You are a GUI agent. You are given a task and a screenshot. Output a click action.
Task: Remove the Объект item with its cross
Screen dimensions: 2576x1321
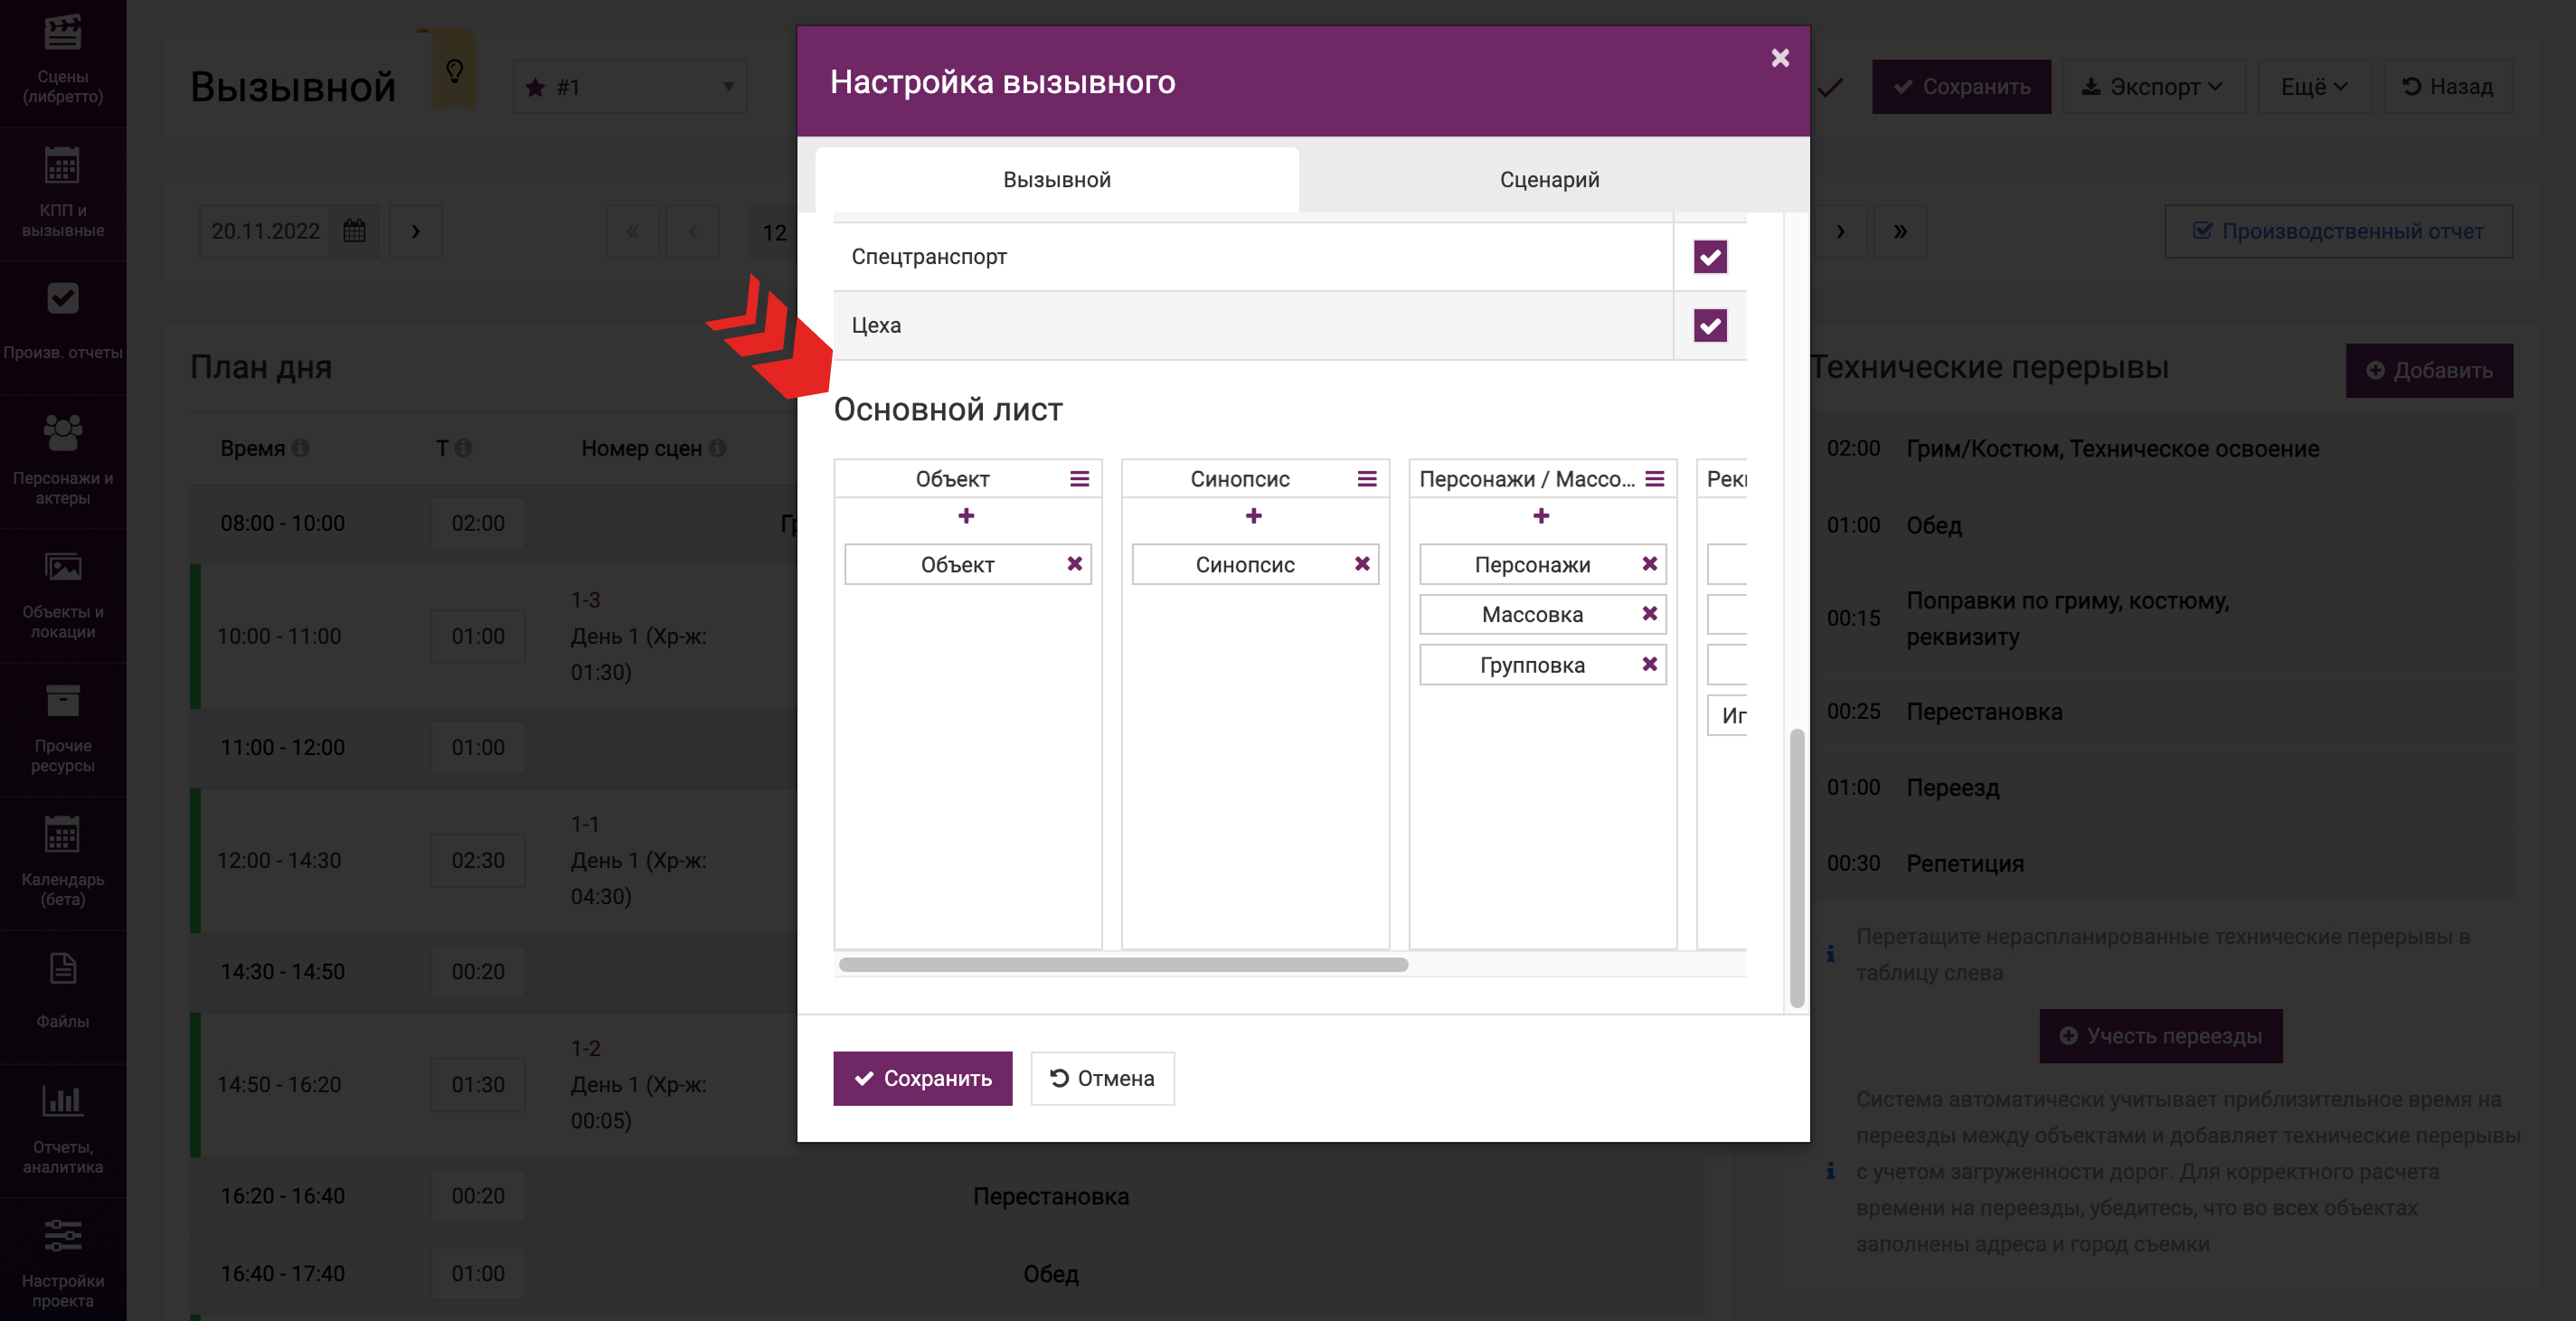coord(1075,564)
